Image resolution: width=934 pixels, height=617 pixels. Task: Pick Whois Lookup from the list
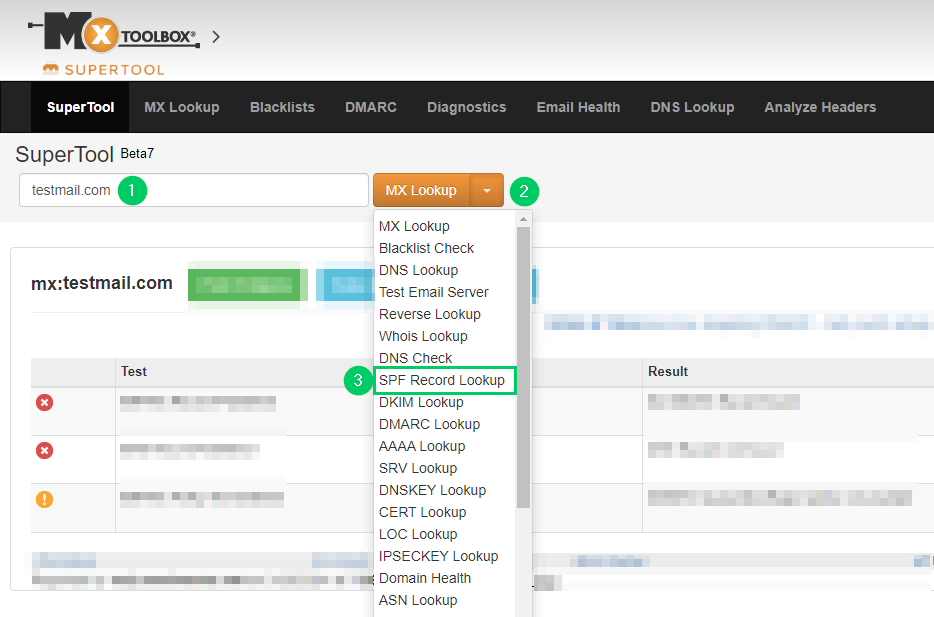pos(423,336)
